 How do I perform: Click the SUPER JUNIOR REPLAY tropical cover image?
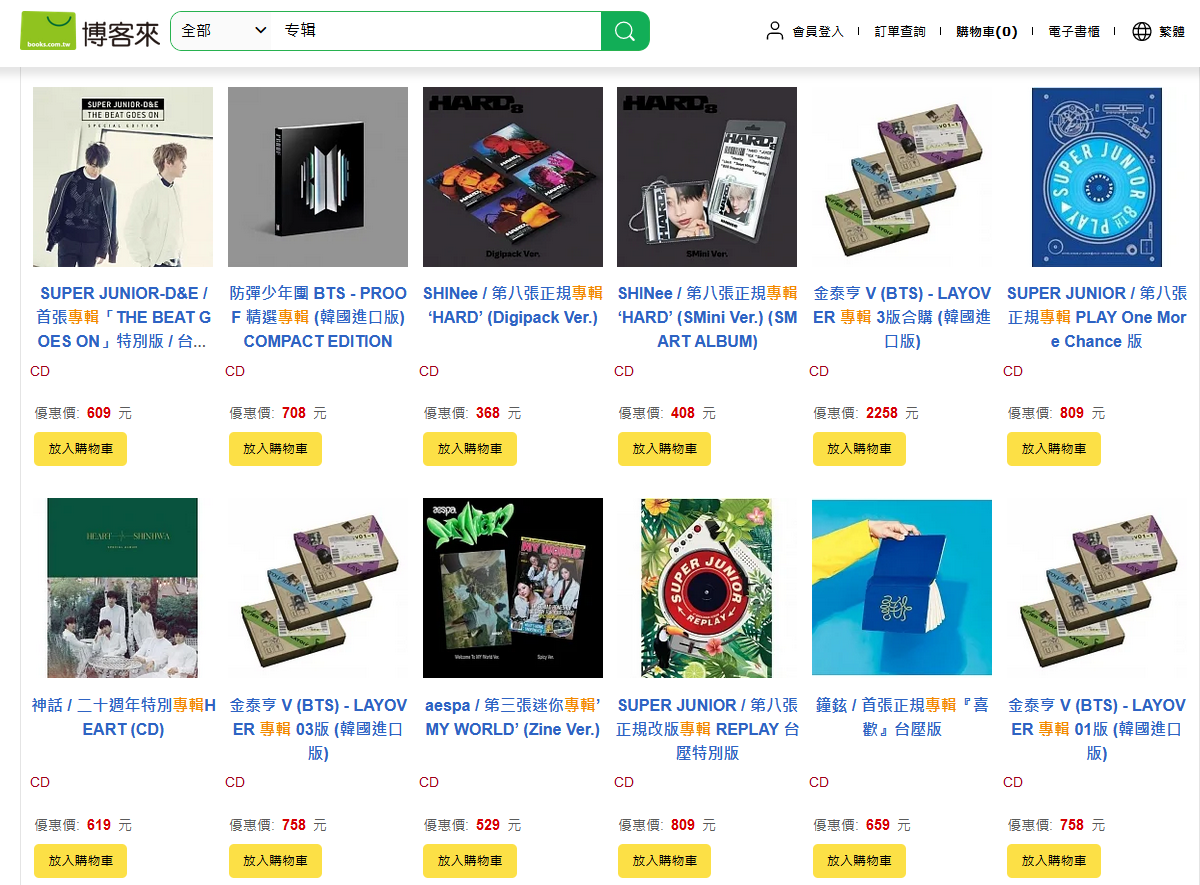707,588
